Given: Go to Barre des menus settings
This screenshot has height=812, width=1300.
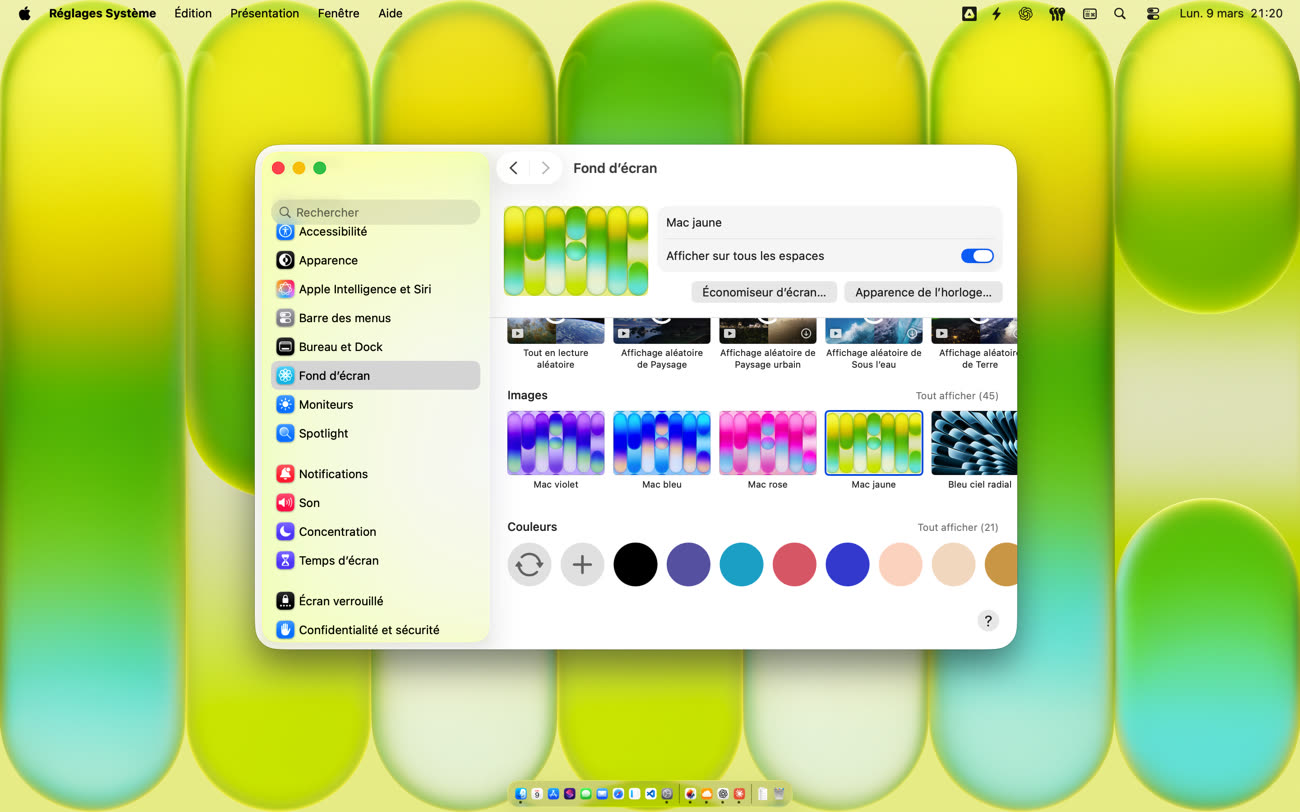Looking at the screenshot, I should coord(344,318).
